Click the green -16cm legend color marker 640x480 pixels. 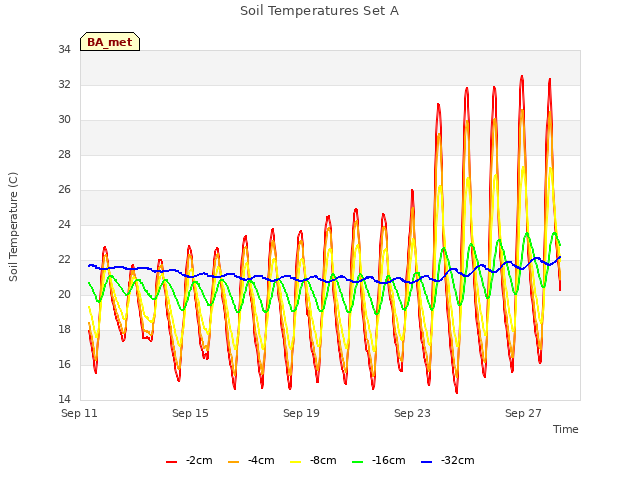[358, 462]
